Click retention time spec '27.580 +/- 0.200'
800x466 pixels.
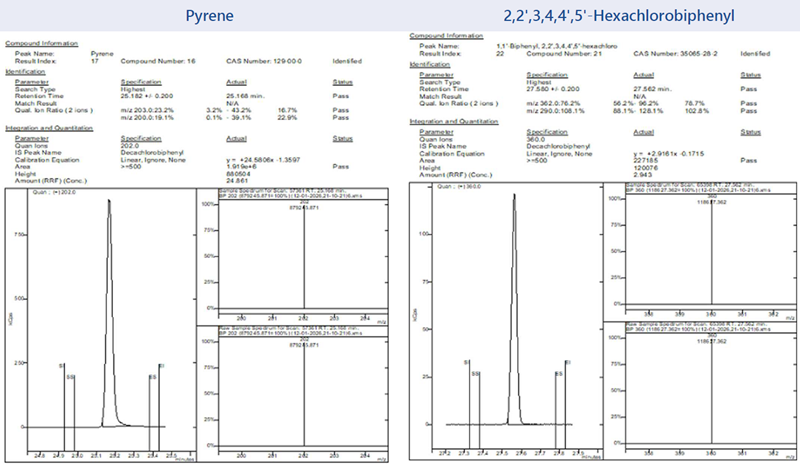coord(553,89)
